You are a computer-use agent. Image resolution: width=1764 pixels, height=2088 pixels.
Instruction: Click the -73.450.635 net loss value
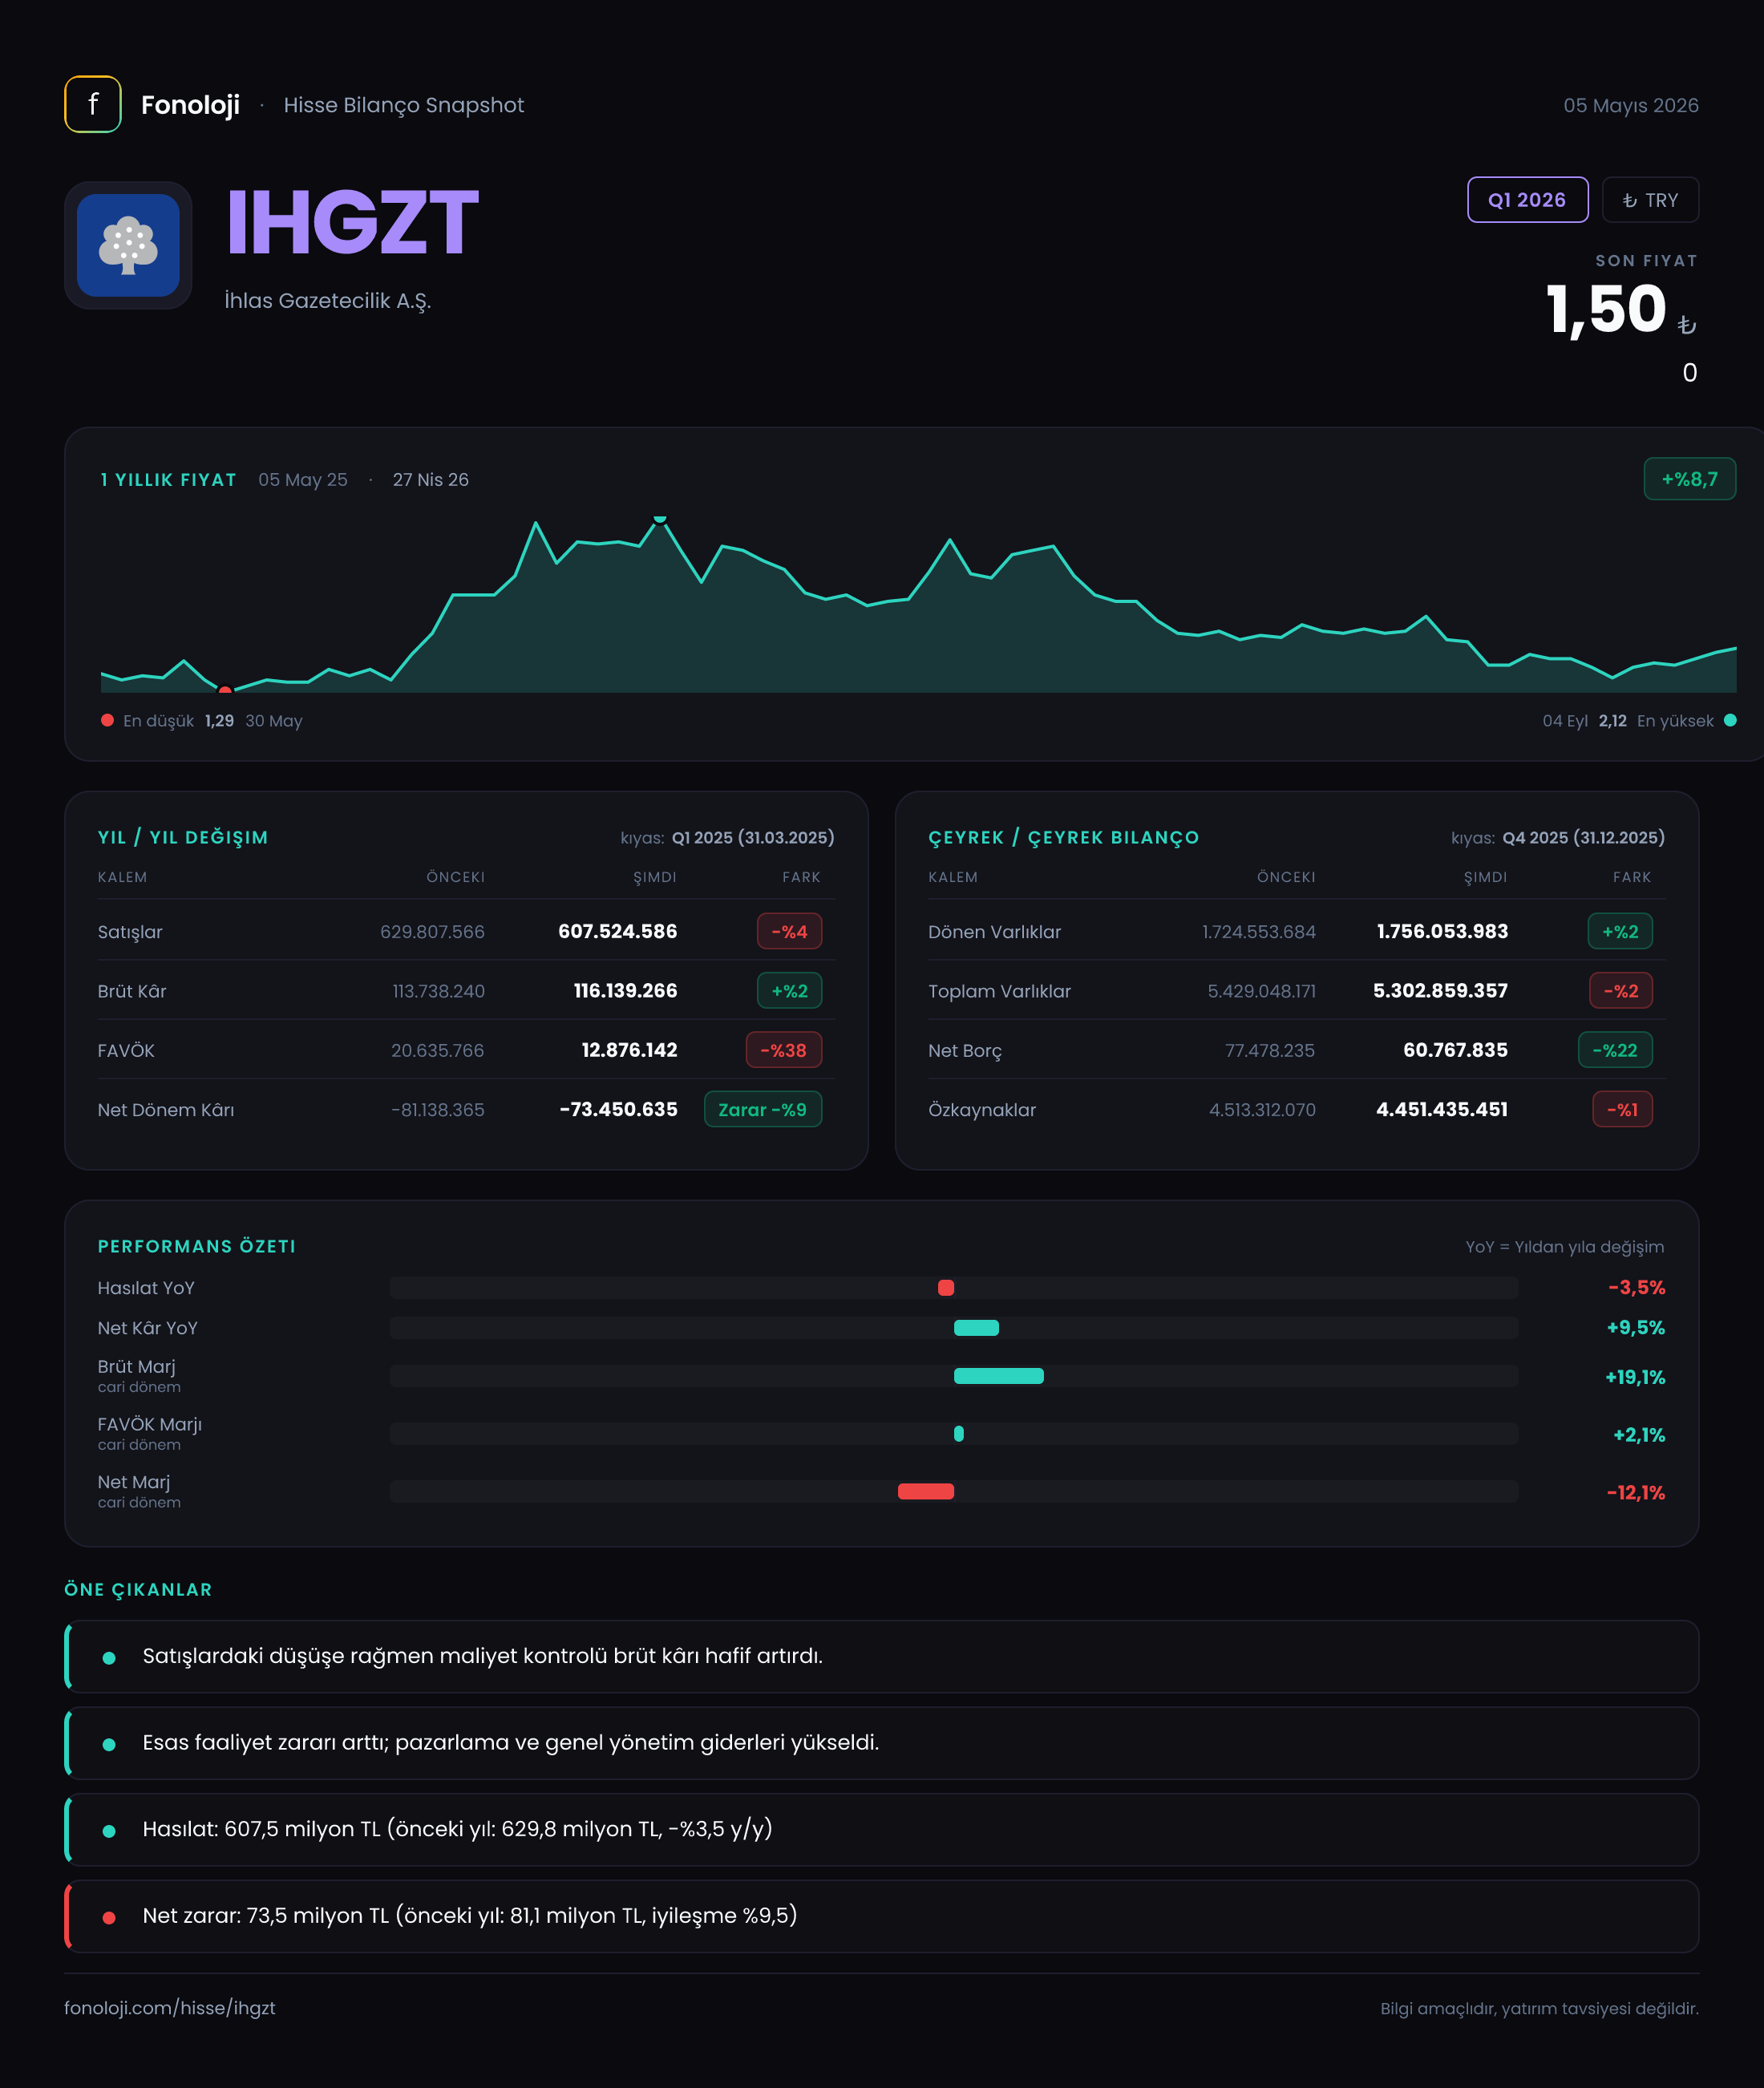tap(618, 1109)
